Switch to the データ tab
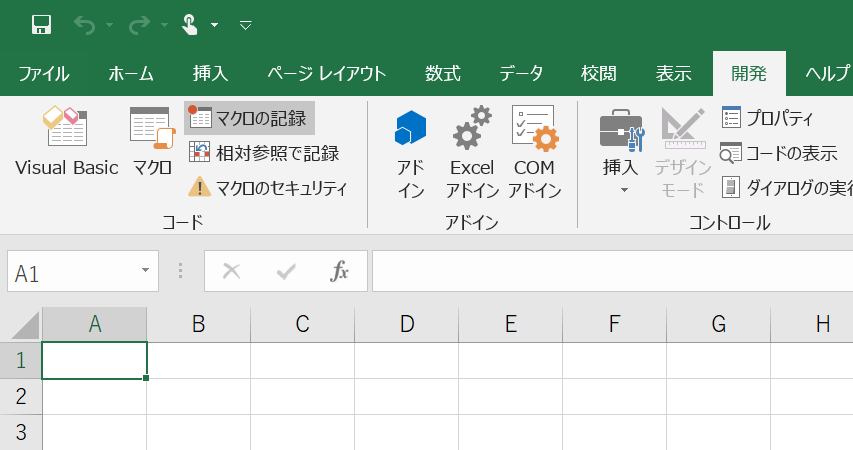The width and height of the screenshot is (853, 450). (521, 73)
